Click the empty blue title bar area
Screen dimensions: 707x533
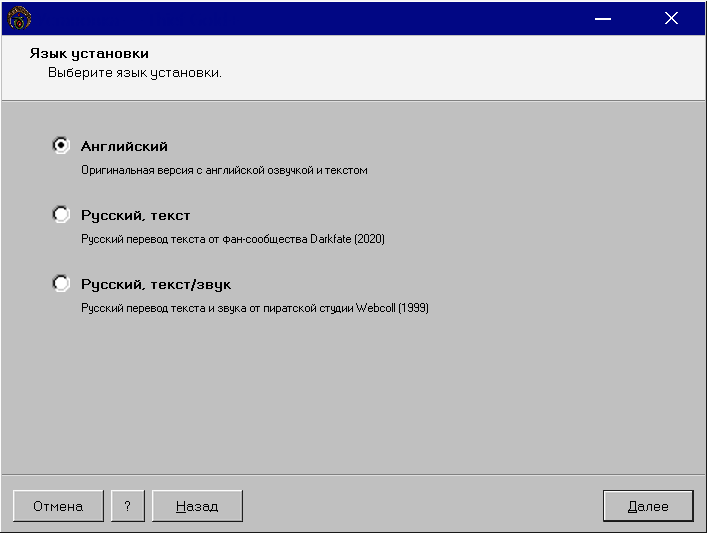click(307, 18)
